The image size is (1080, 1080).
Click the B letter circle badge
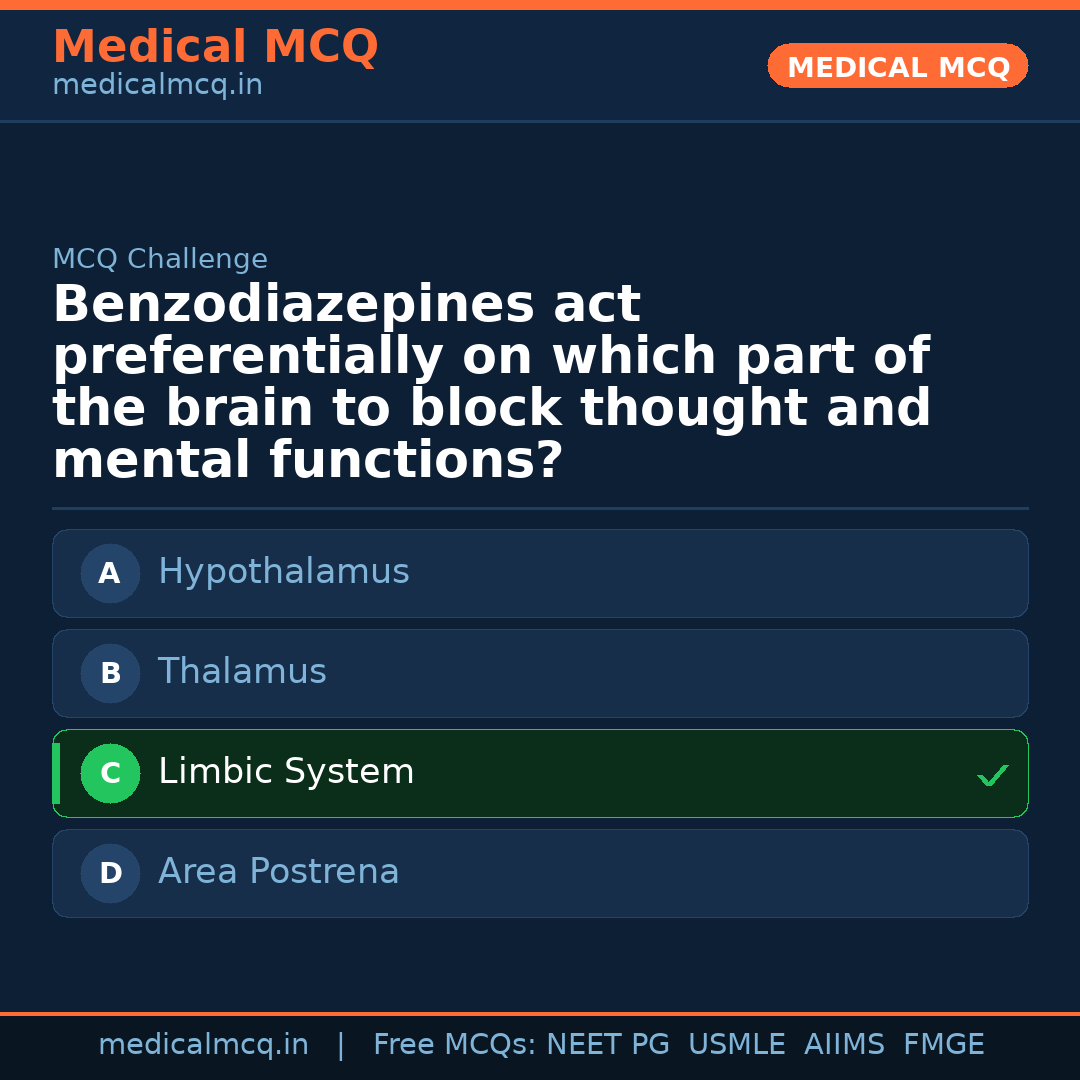coord(110,674)
